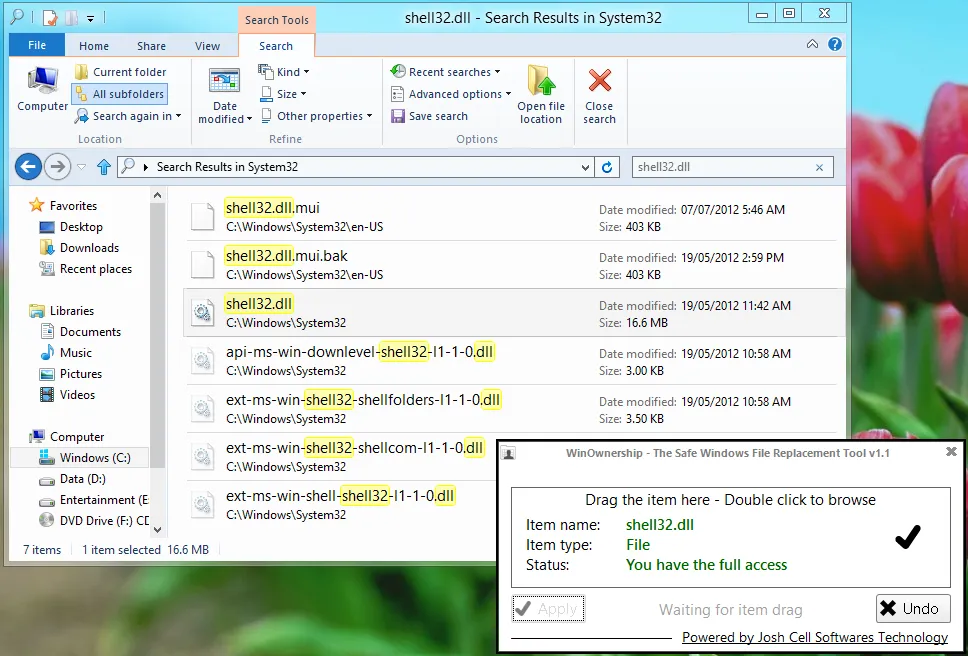Click the Computer search location icon

coord(43,90)
